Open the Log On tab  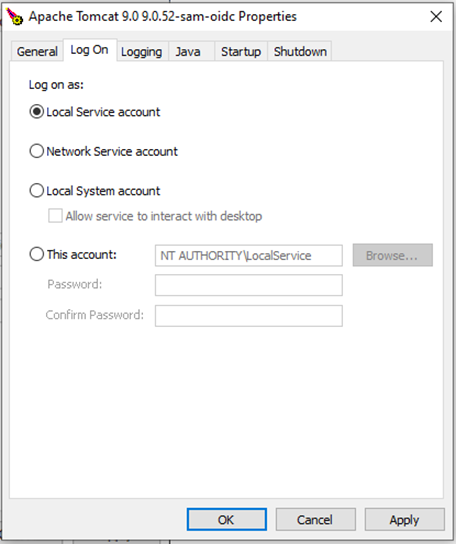pos(90,50)
